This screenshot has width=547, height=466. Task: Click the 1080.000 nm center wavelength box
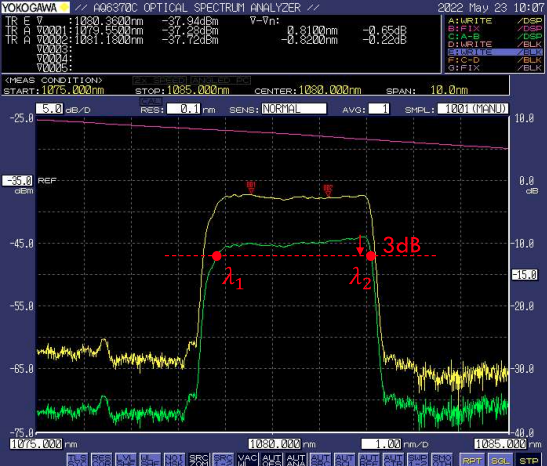click(275, 444)
